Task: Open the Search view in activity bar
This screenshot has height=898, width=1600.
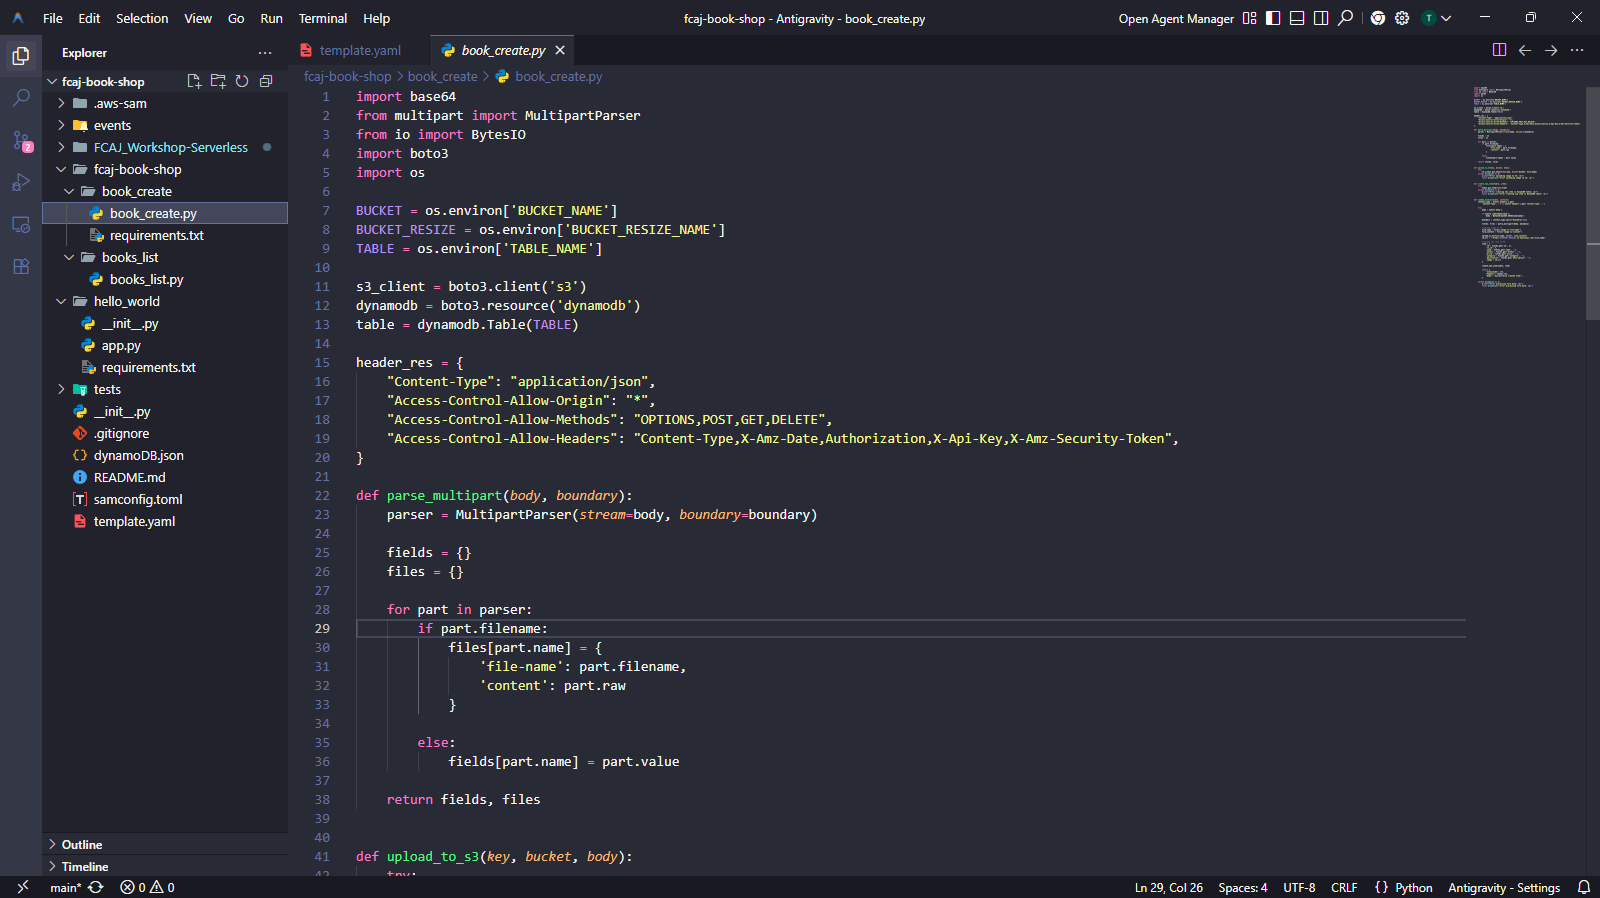Action: coord(21,98)
